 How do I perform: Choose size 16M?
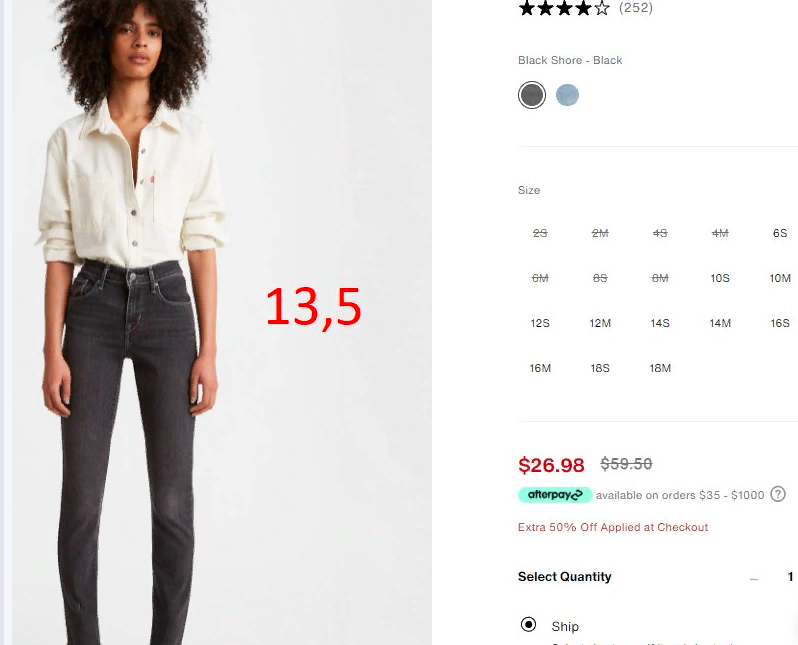click(x=540, y=368)
